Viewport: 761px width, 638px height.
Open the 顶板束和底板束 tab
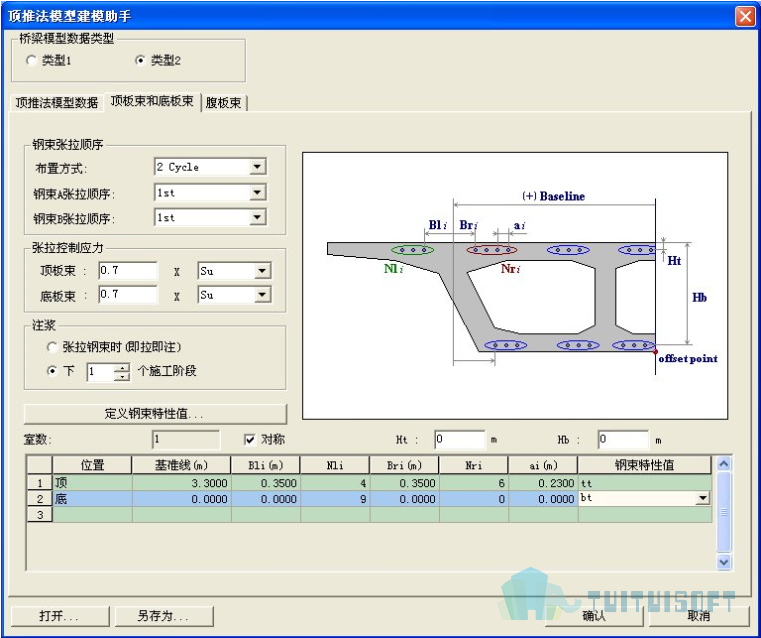click(x=152, y=101)
